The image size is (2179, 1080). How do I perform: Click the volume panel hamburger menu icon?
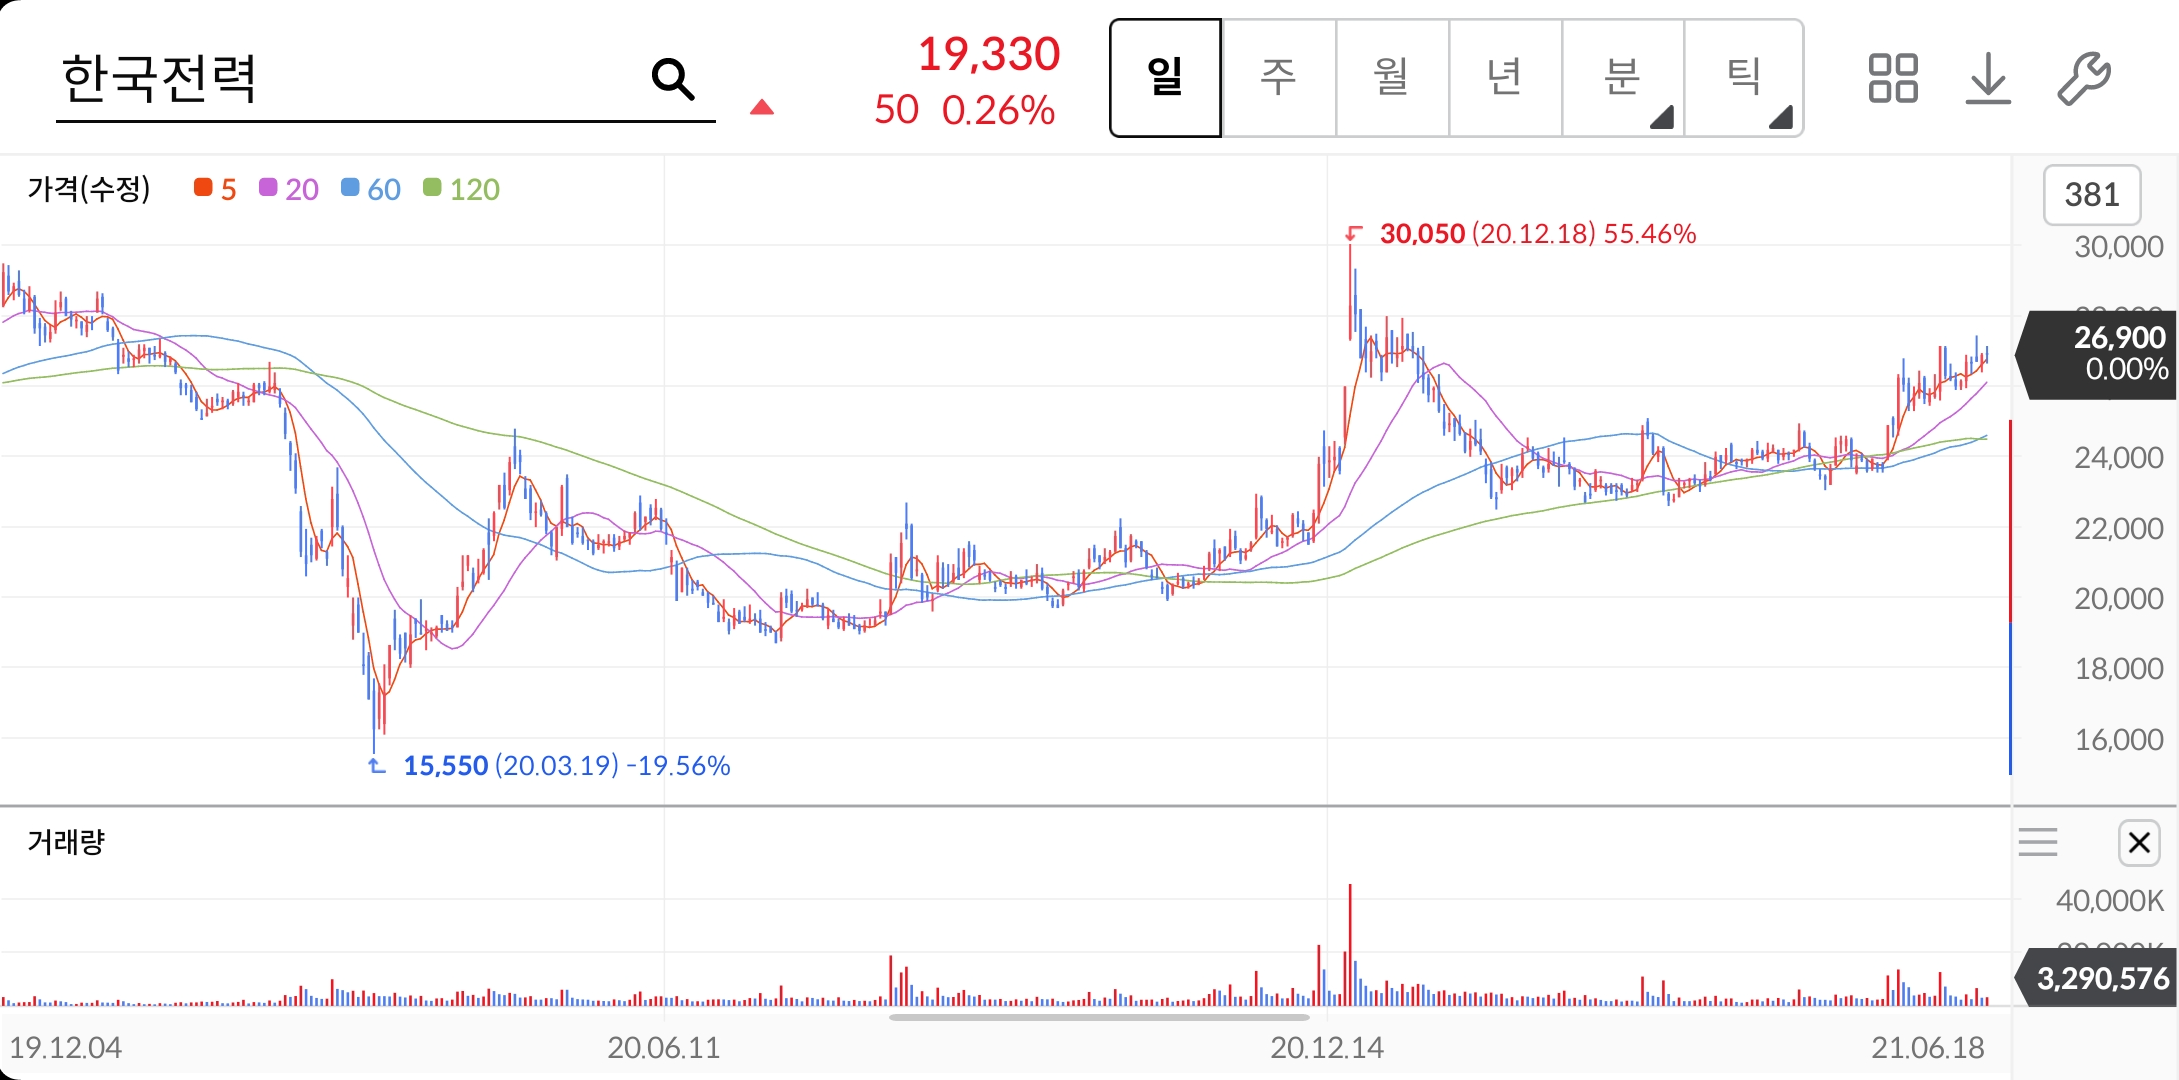(x=2037, y=842)
